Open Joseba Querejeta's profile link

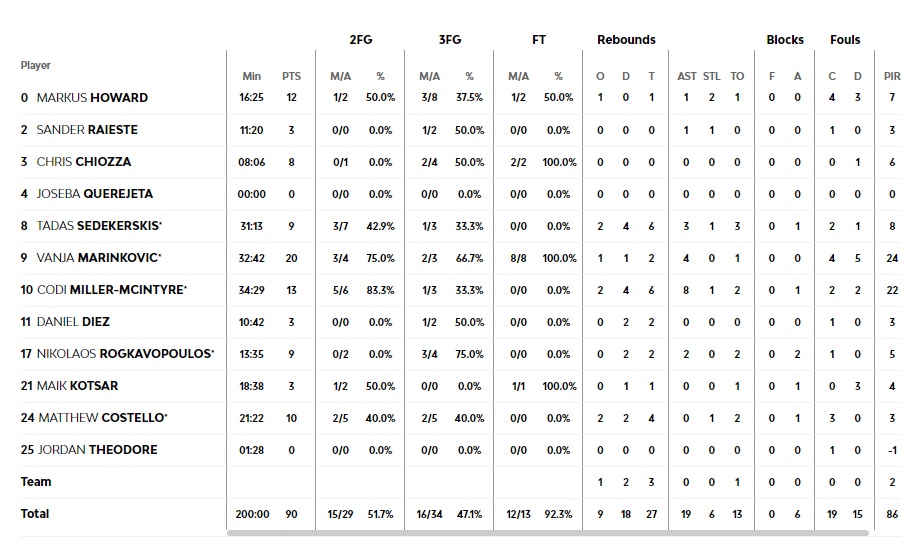coord(95,194)
